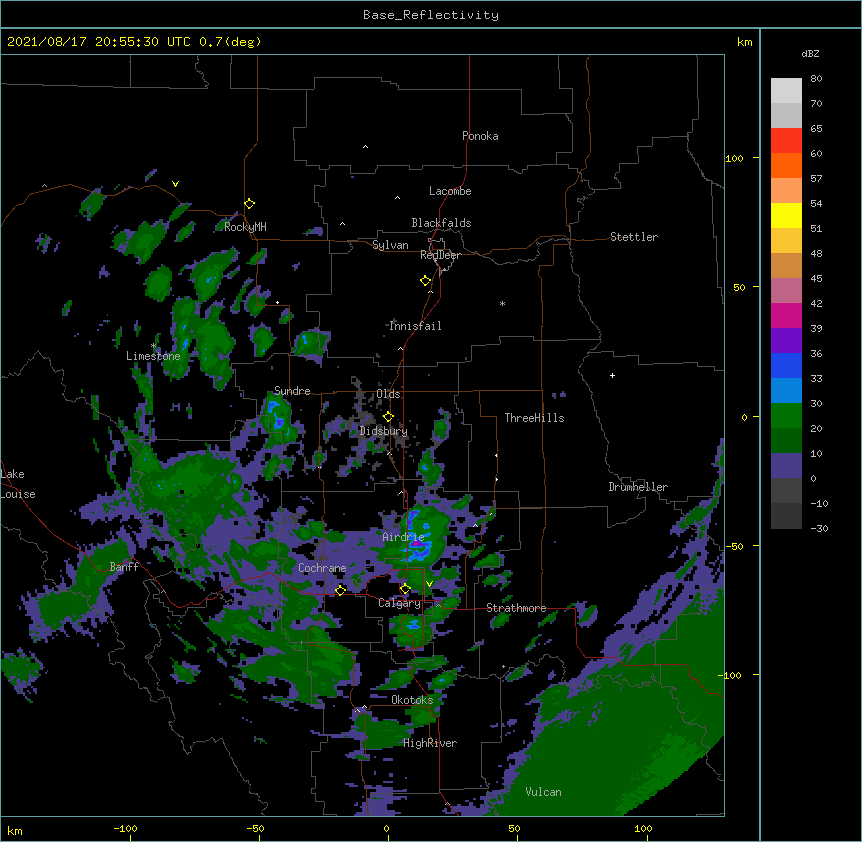
Task: Click the yellow diamond marker above Calgary label
Action: [x=405, y=589]
